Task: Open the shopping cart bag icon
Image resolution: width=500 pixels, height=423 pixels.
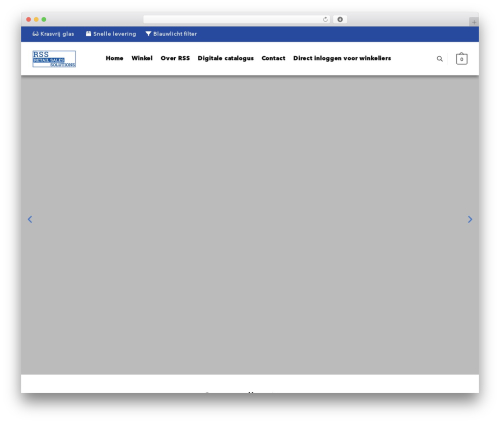Action: tap(462, 59)
